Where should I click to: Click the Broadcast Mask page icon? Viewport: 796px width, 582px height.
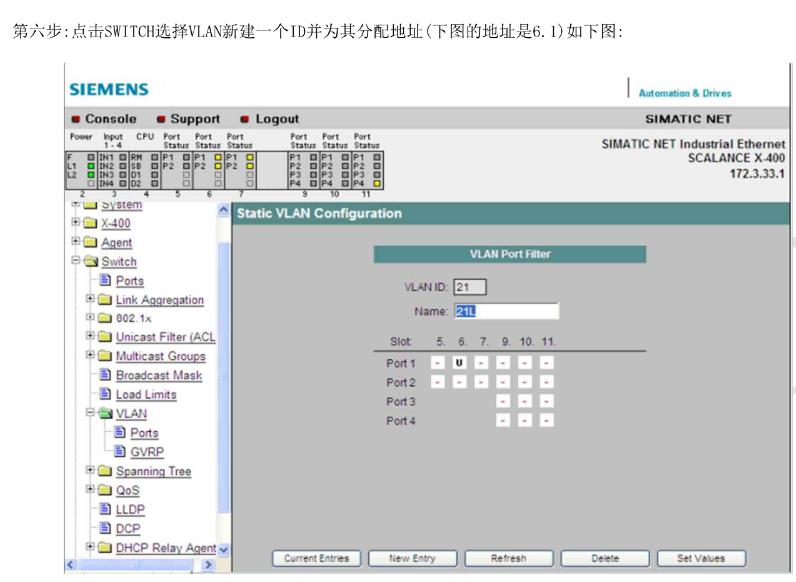point(105,375)
